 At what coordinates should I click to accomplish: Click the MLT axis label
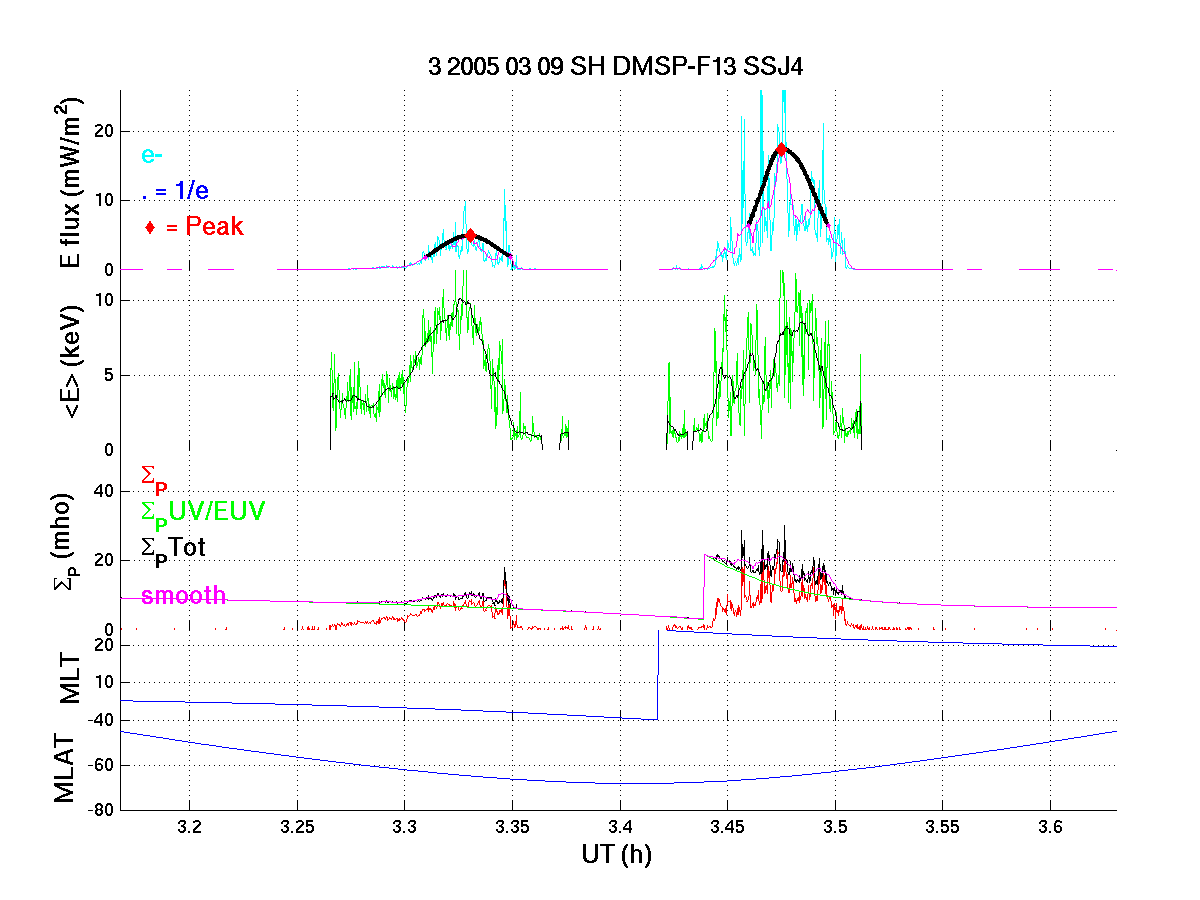click(x=71, y=684)
